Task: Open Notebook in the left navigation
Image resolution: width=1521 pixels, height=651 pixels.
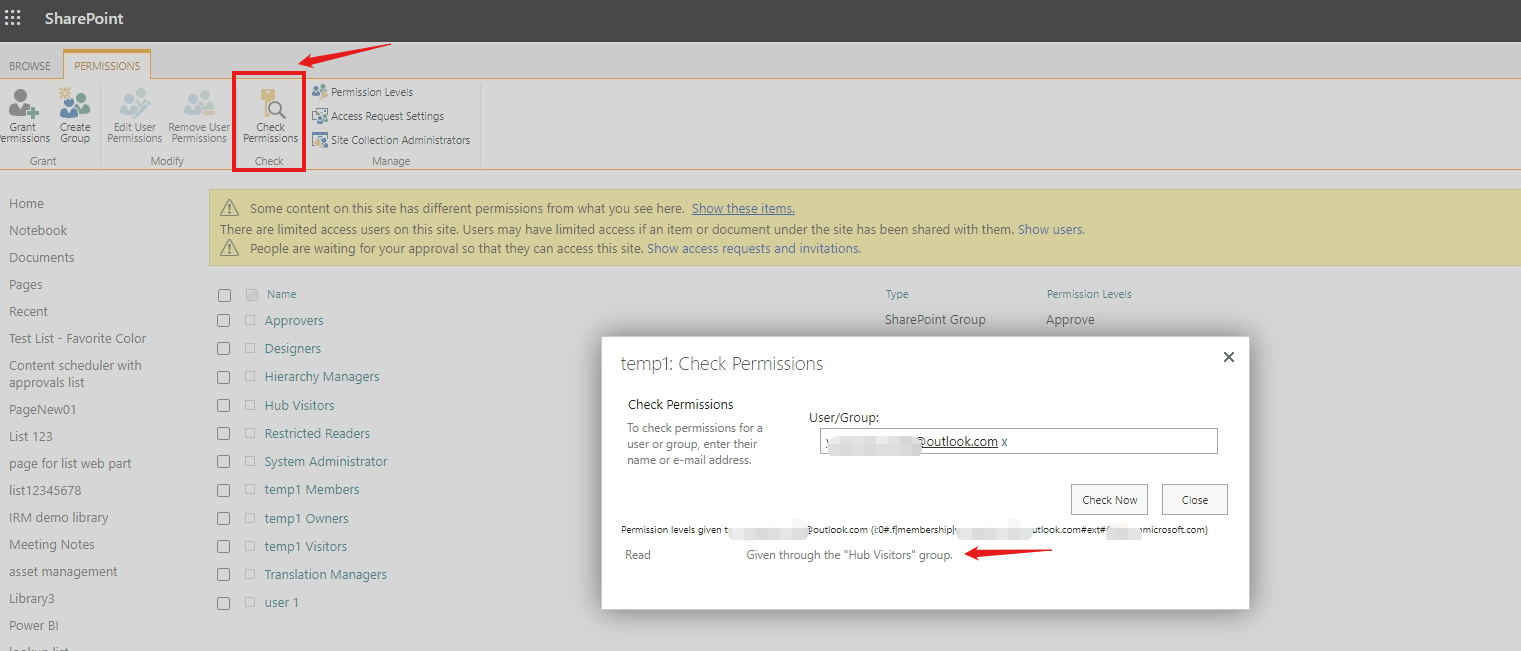Action: pos(38,231)
